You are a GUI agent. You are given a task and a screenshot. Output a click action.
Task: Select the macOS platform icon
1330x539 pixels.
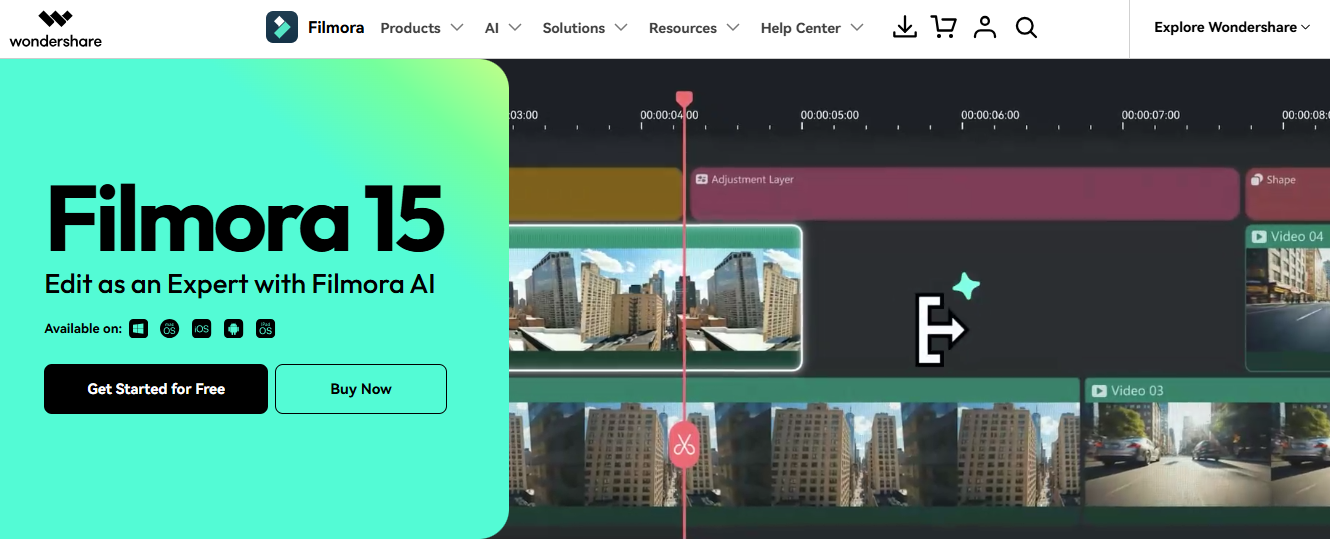pyautogui.click(x=170, y=328)
